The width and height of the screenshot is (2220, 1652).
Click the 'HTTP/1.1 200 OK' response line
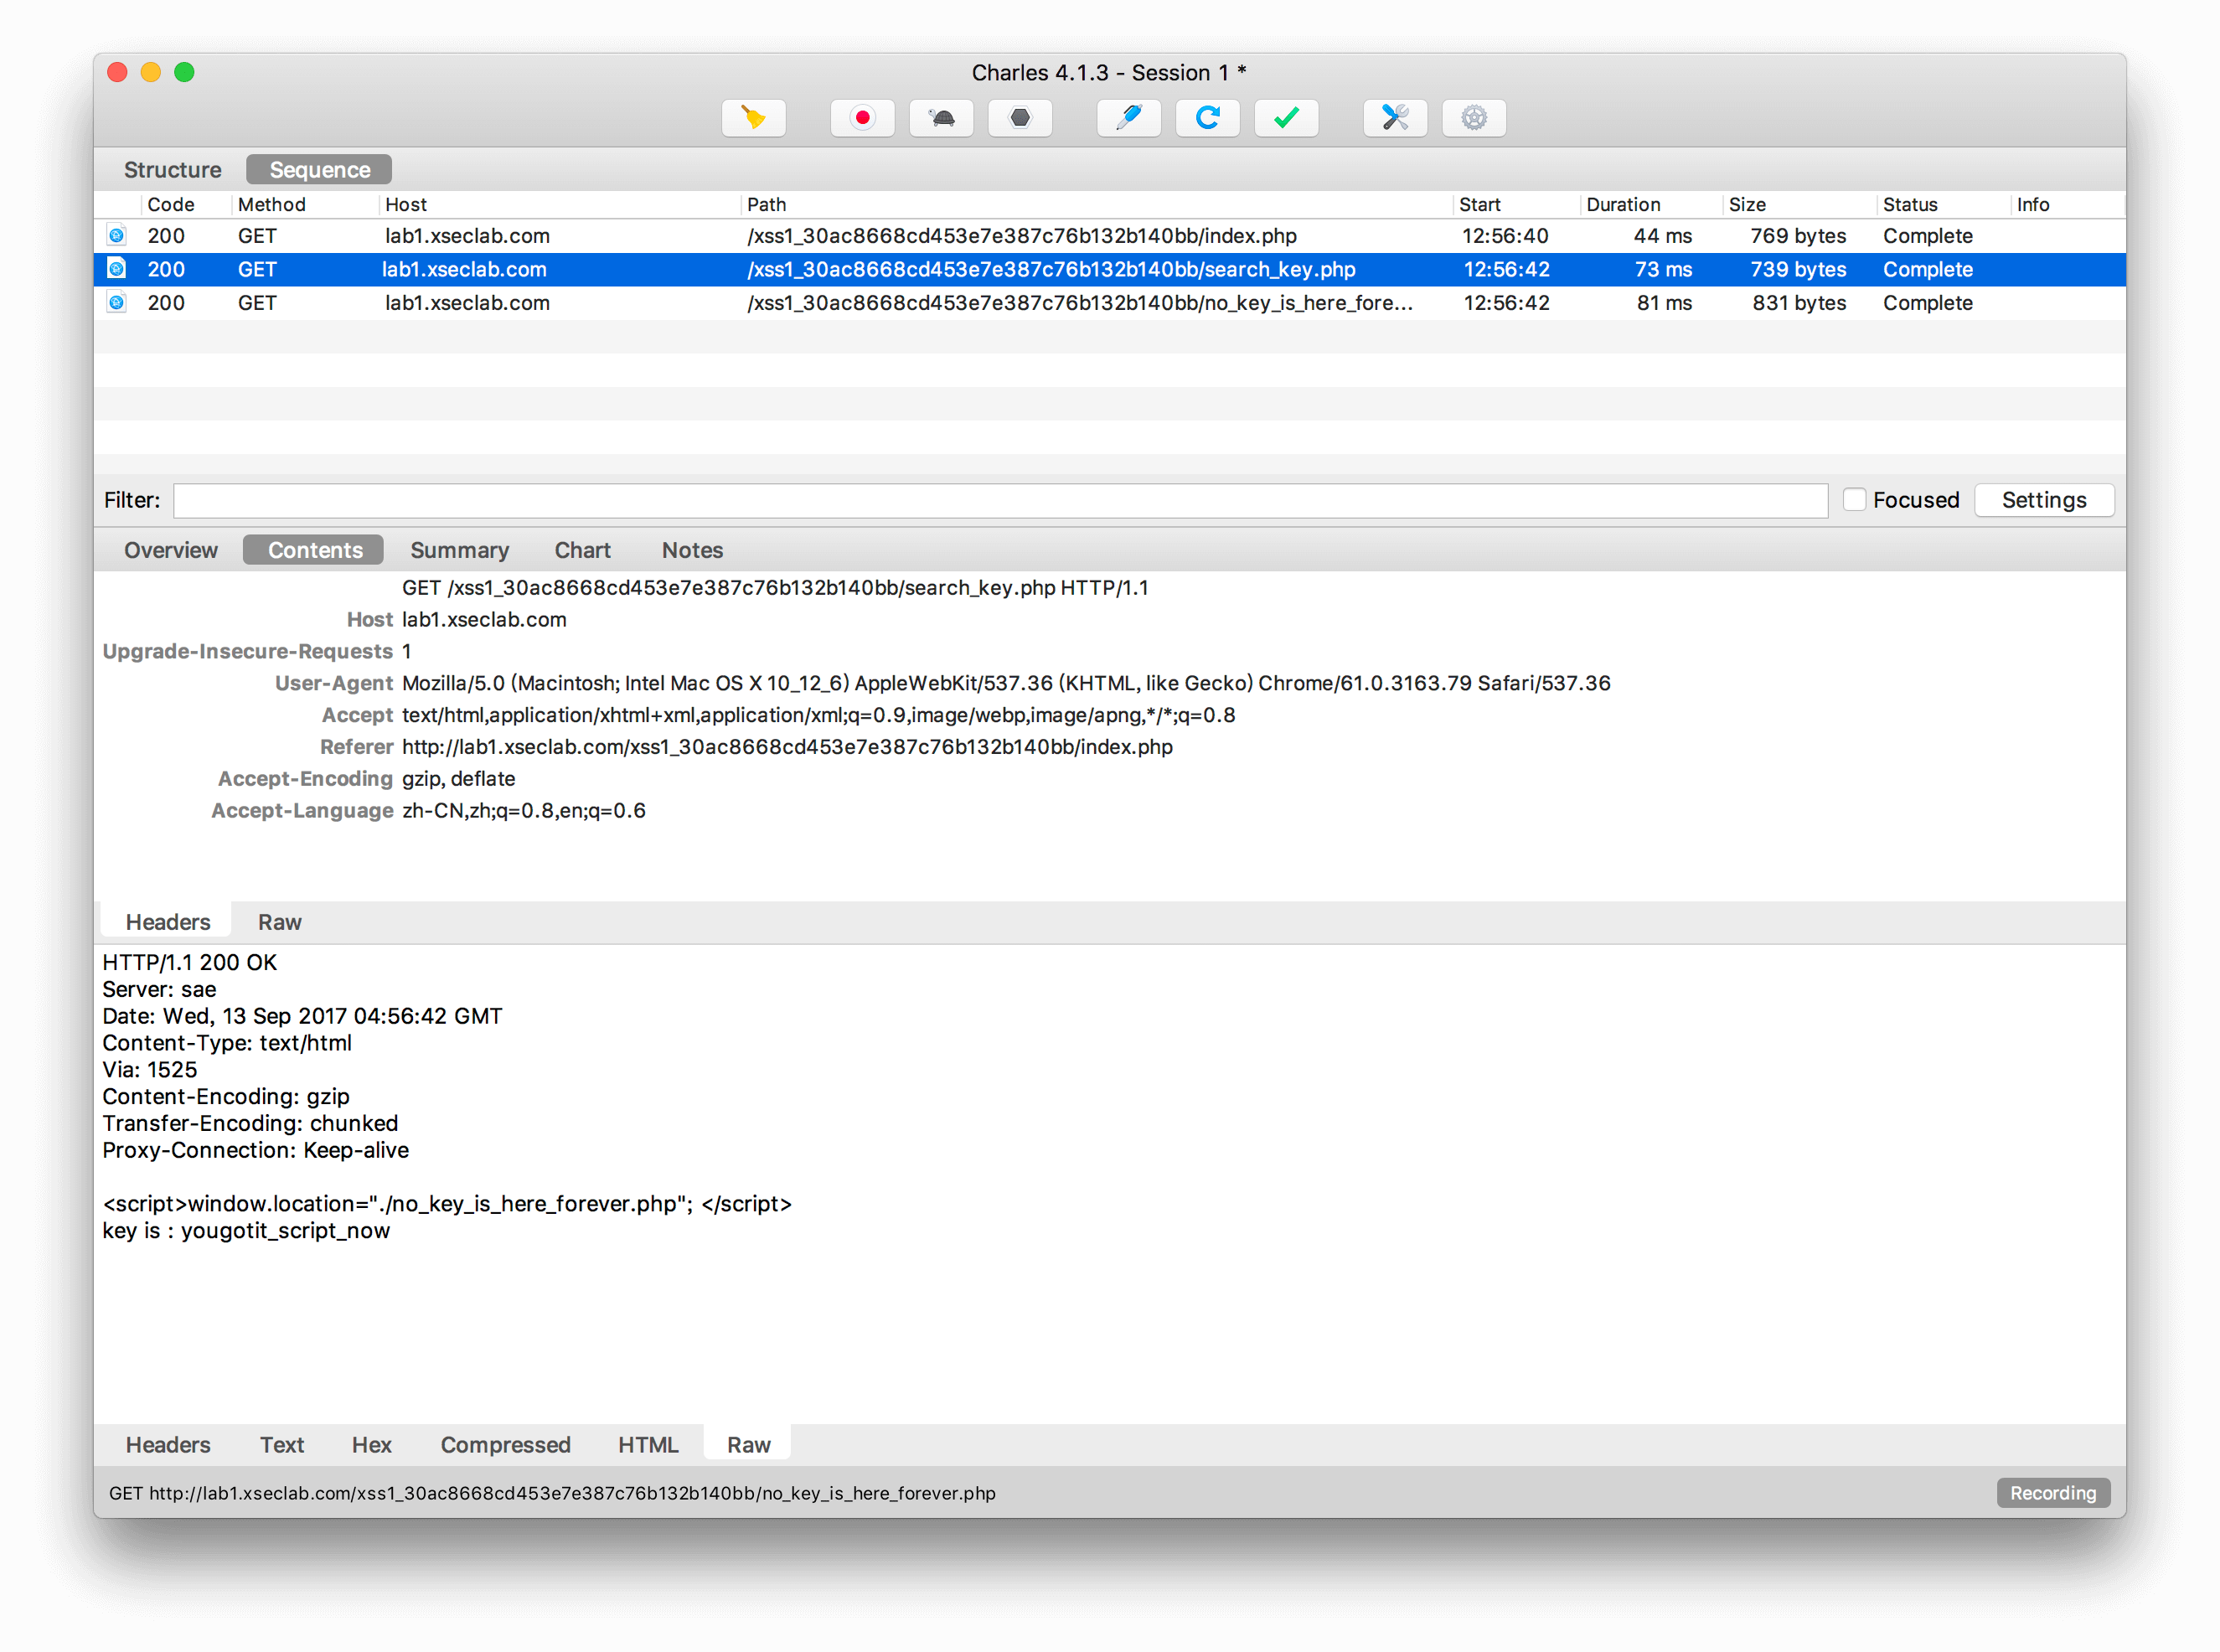click(189, 963)
